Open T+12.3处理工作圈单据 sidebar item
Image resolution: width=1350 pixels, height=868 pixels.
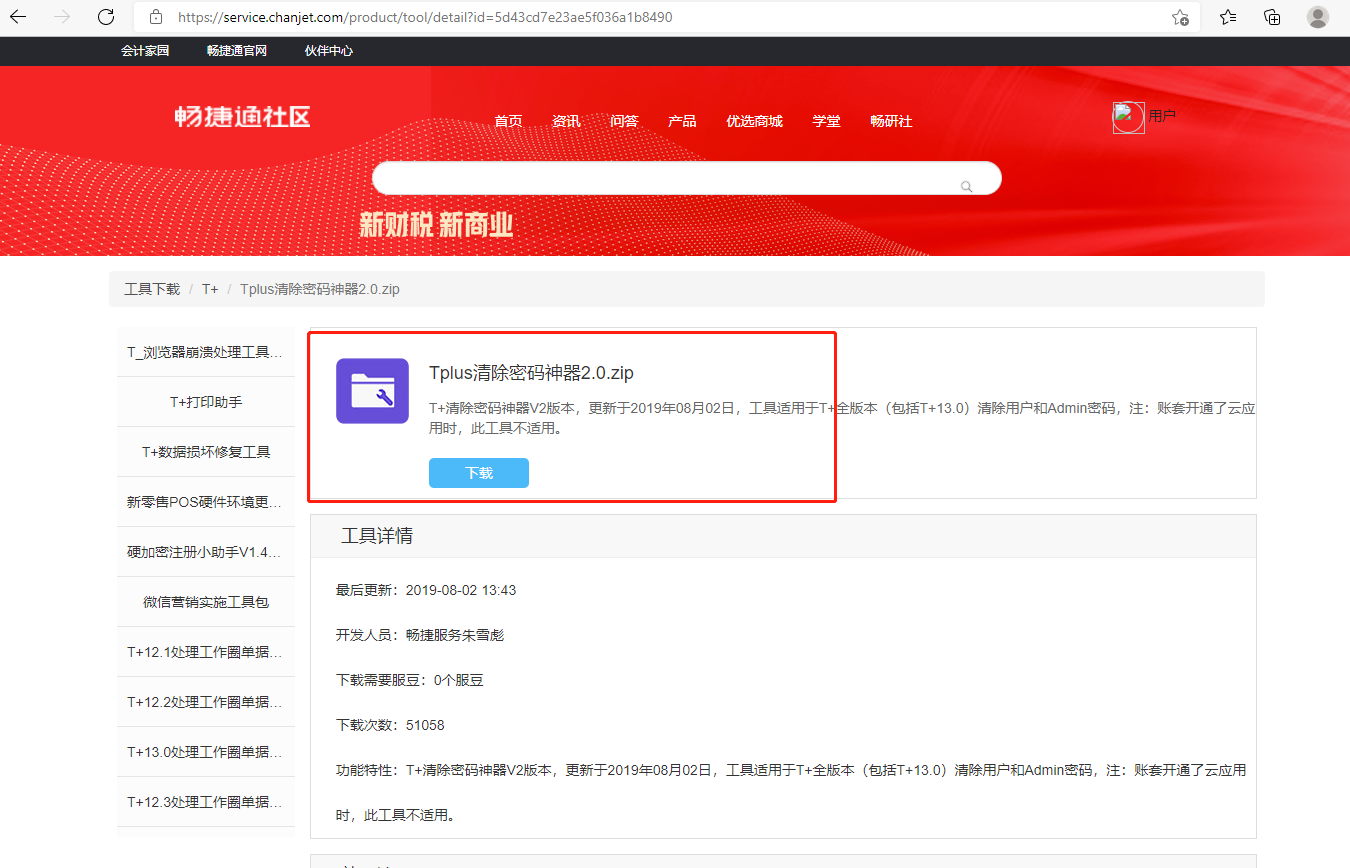pyautogui.click(x=206, y=802)
